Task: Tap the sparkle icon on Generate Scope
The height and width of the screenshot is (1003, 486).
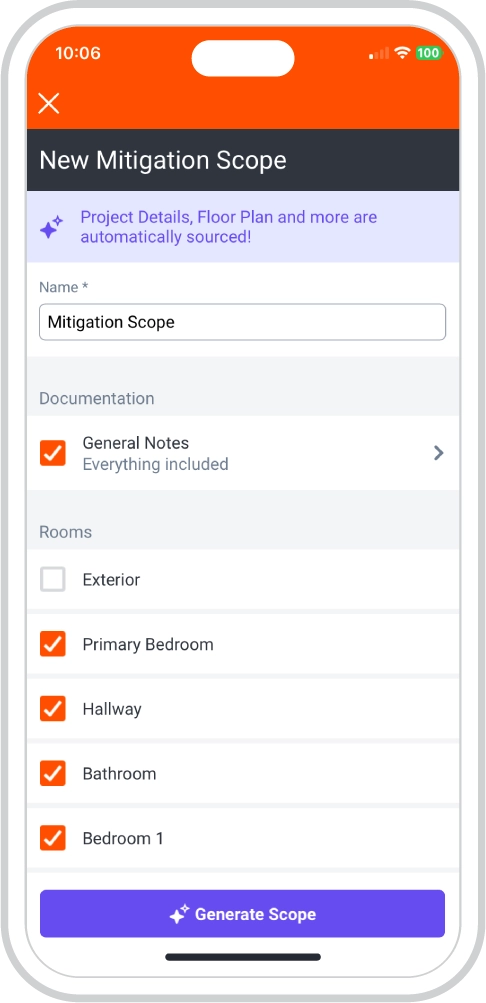Action: (x=180, y=914)
